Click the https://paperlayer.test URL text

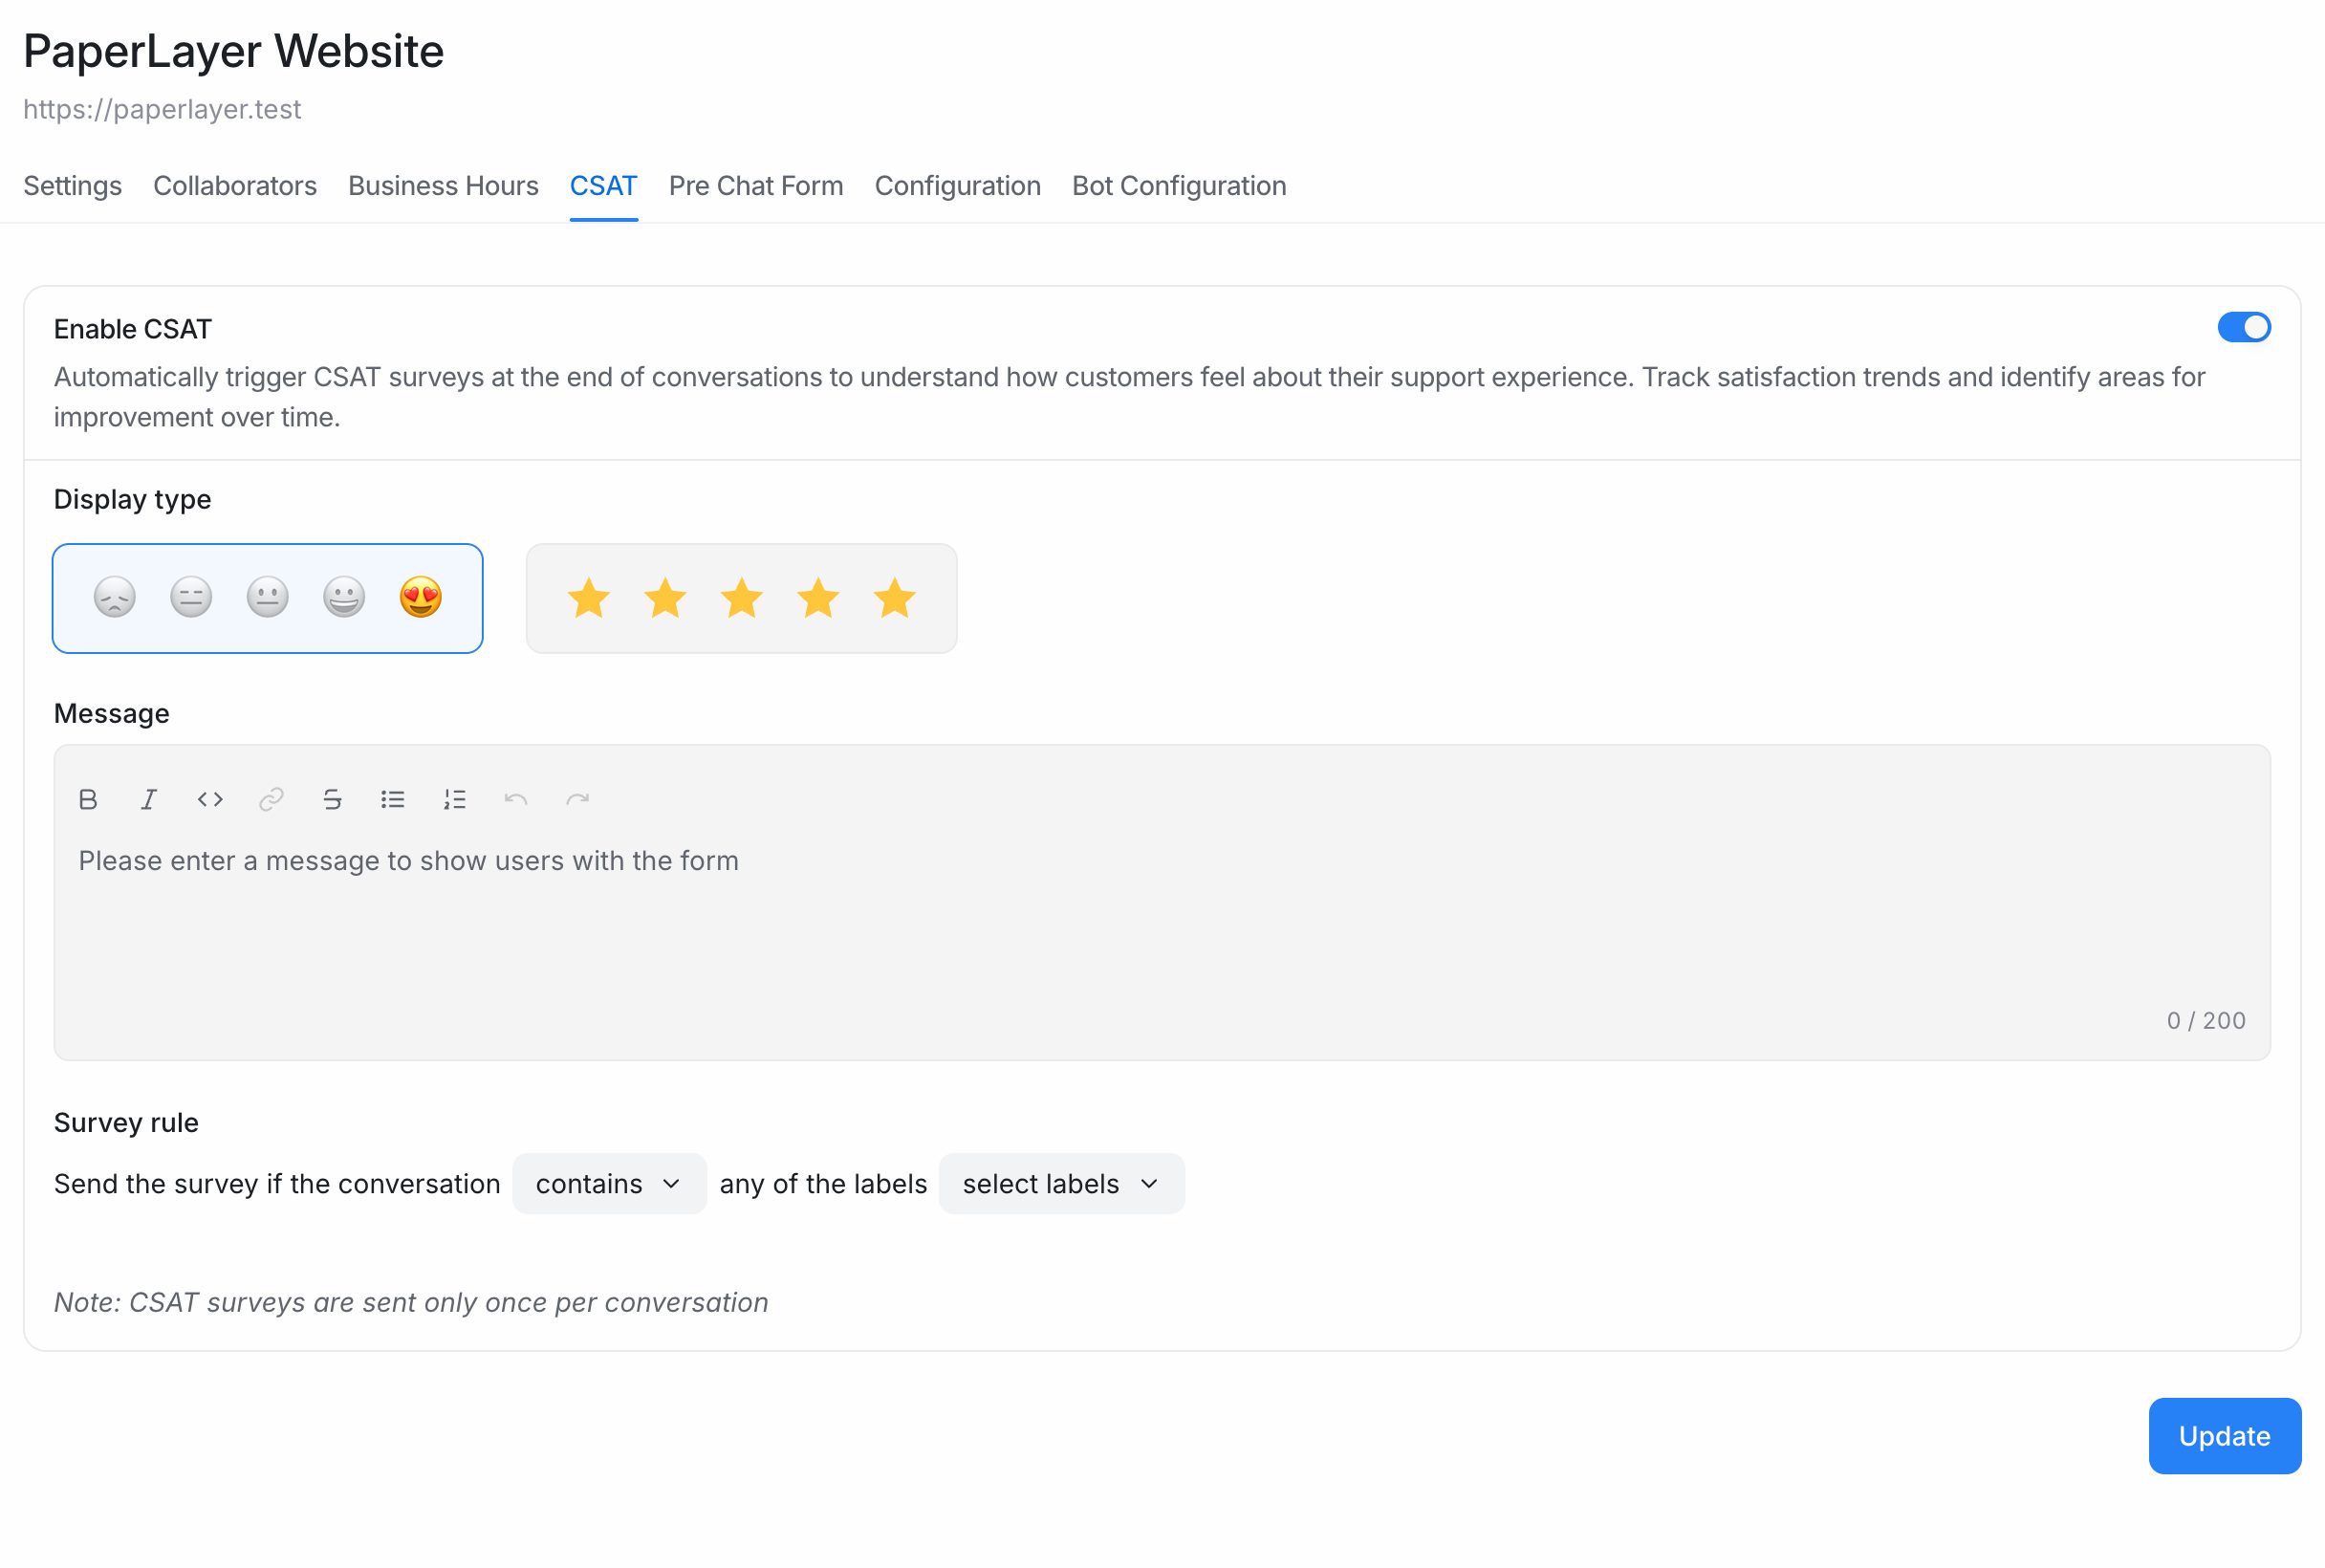(162, 109)
